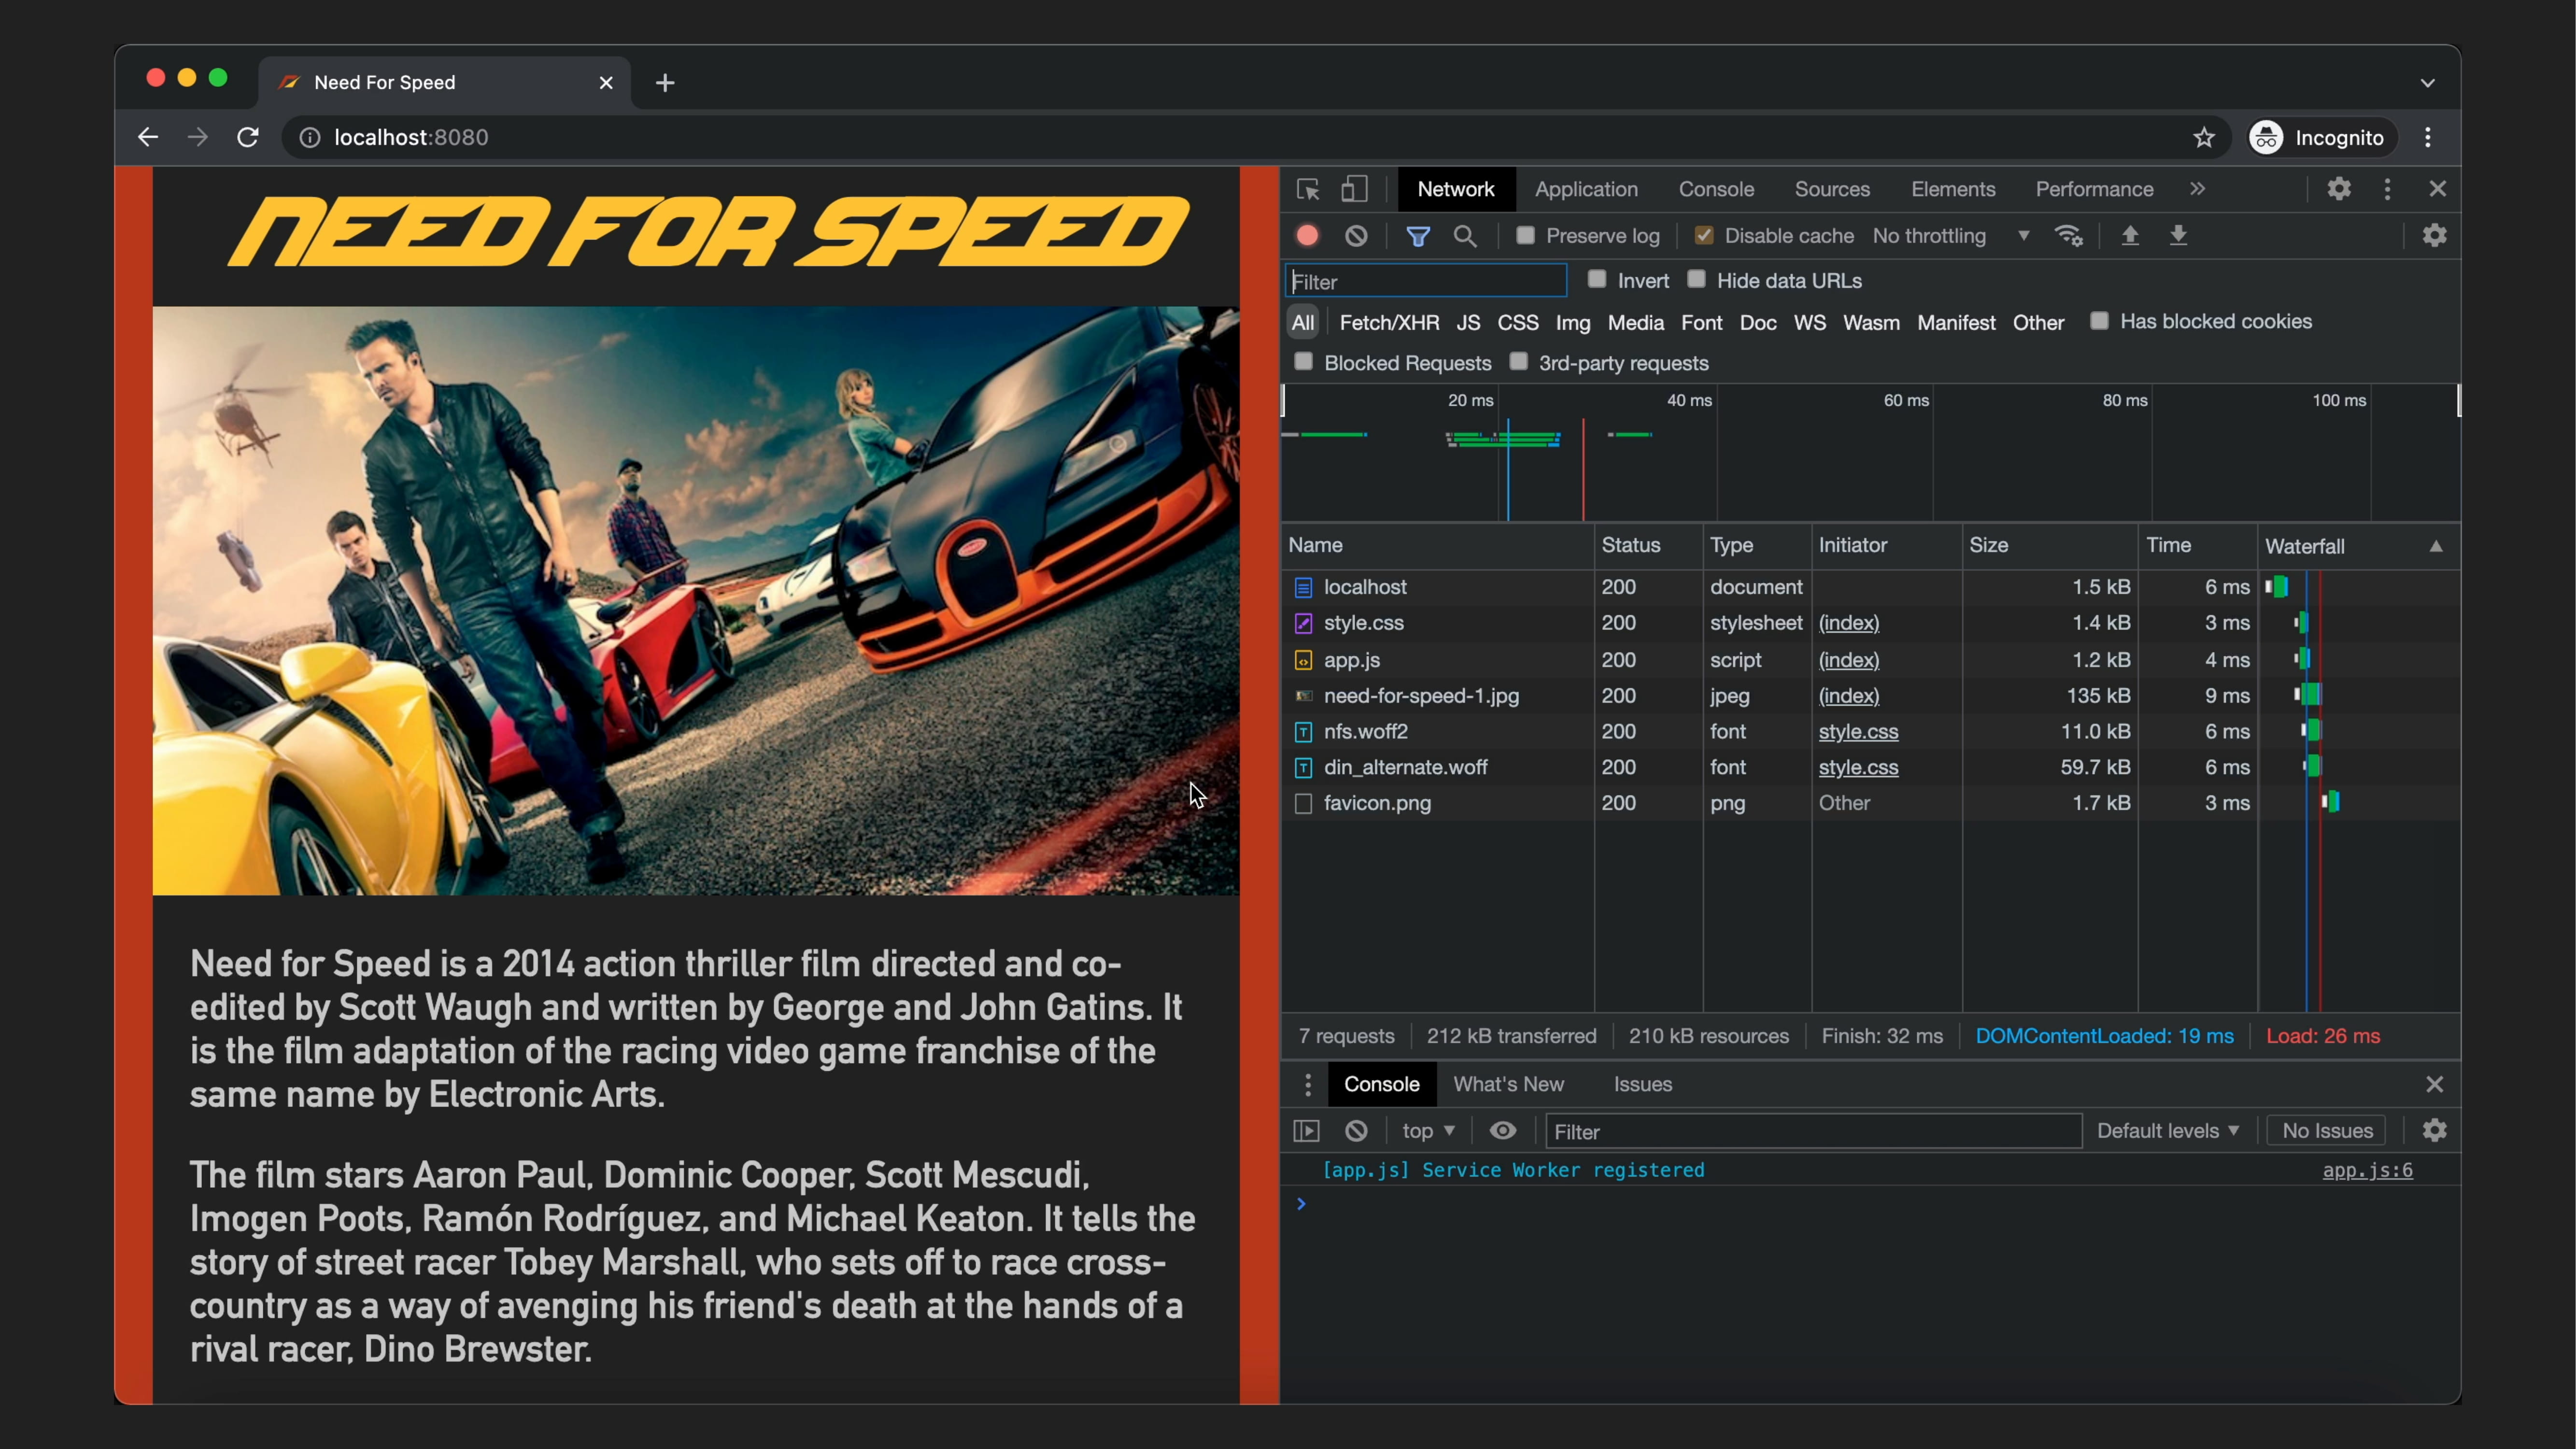Screen dimensions: 2576x1449
Task: Open drawer three-dot menu beside Console
Action: coord(1308,1084)
